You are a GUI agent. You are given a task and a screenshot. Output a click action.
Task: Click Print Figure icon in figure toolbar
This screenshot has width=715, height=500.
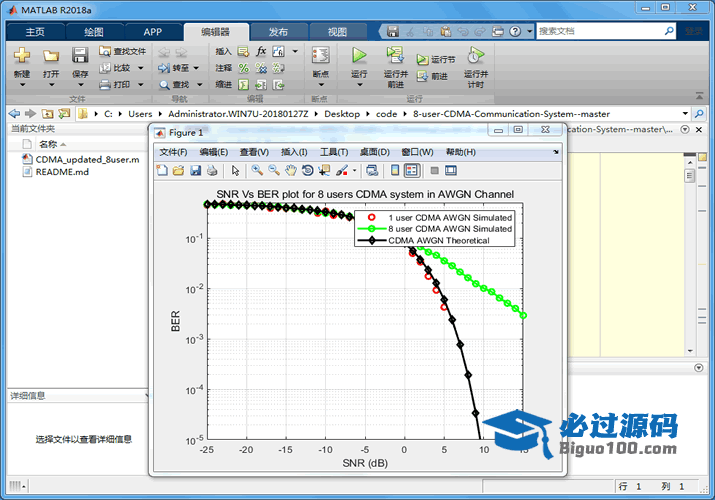click(x=212, y=170)
